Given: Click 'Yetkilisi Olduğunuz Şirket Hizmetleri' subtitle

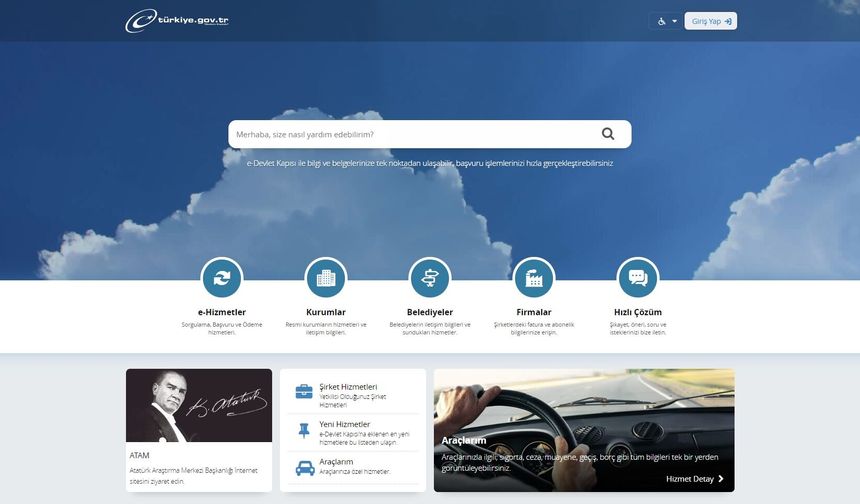Looking at the screenshot, I should point(353,401).
